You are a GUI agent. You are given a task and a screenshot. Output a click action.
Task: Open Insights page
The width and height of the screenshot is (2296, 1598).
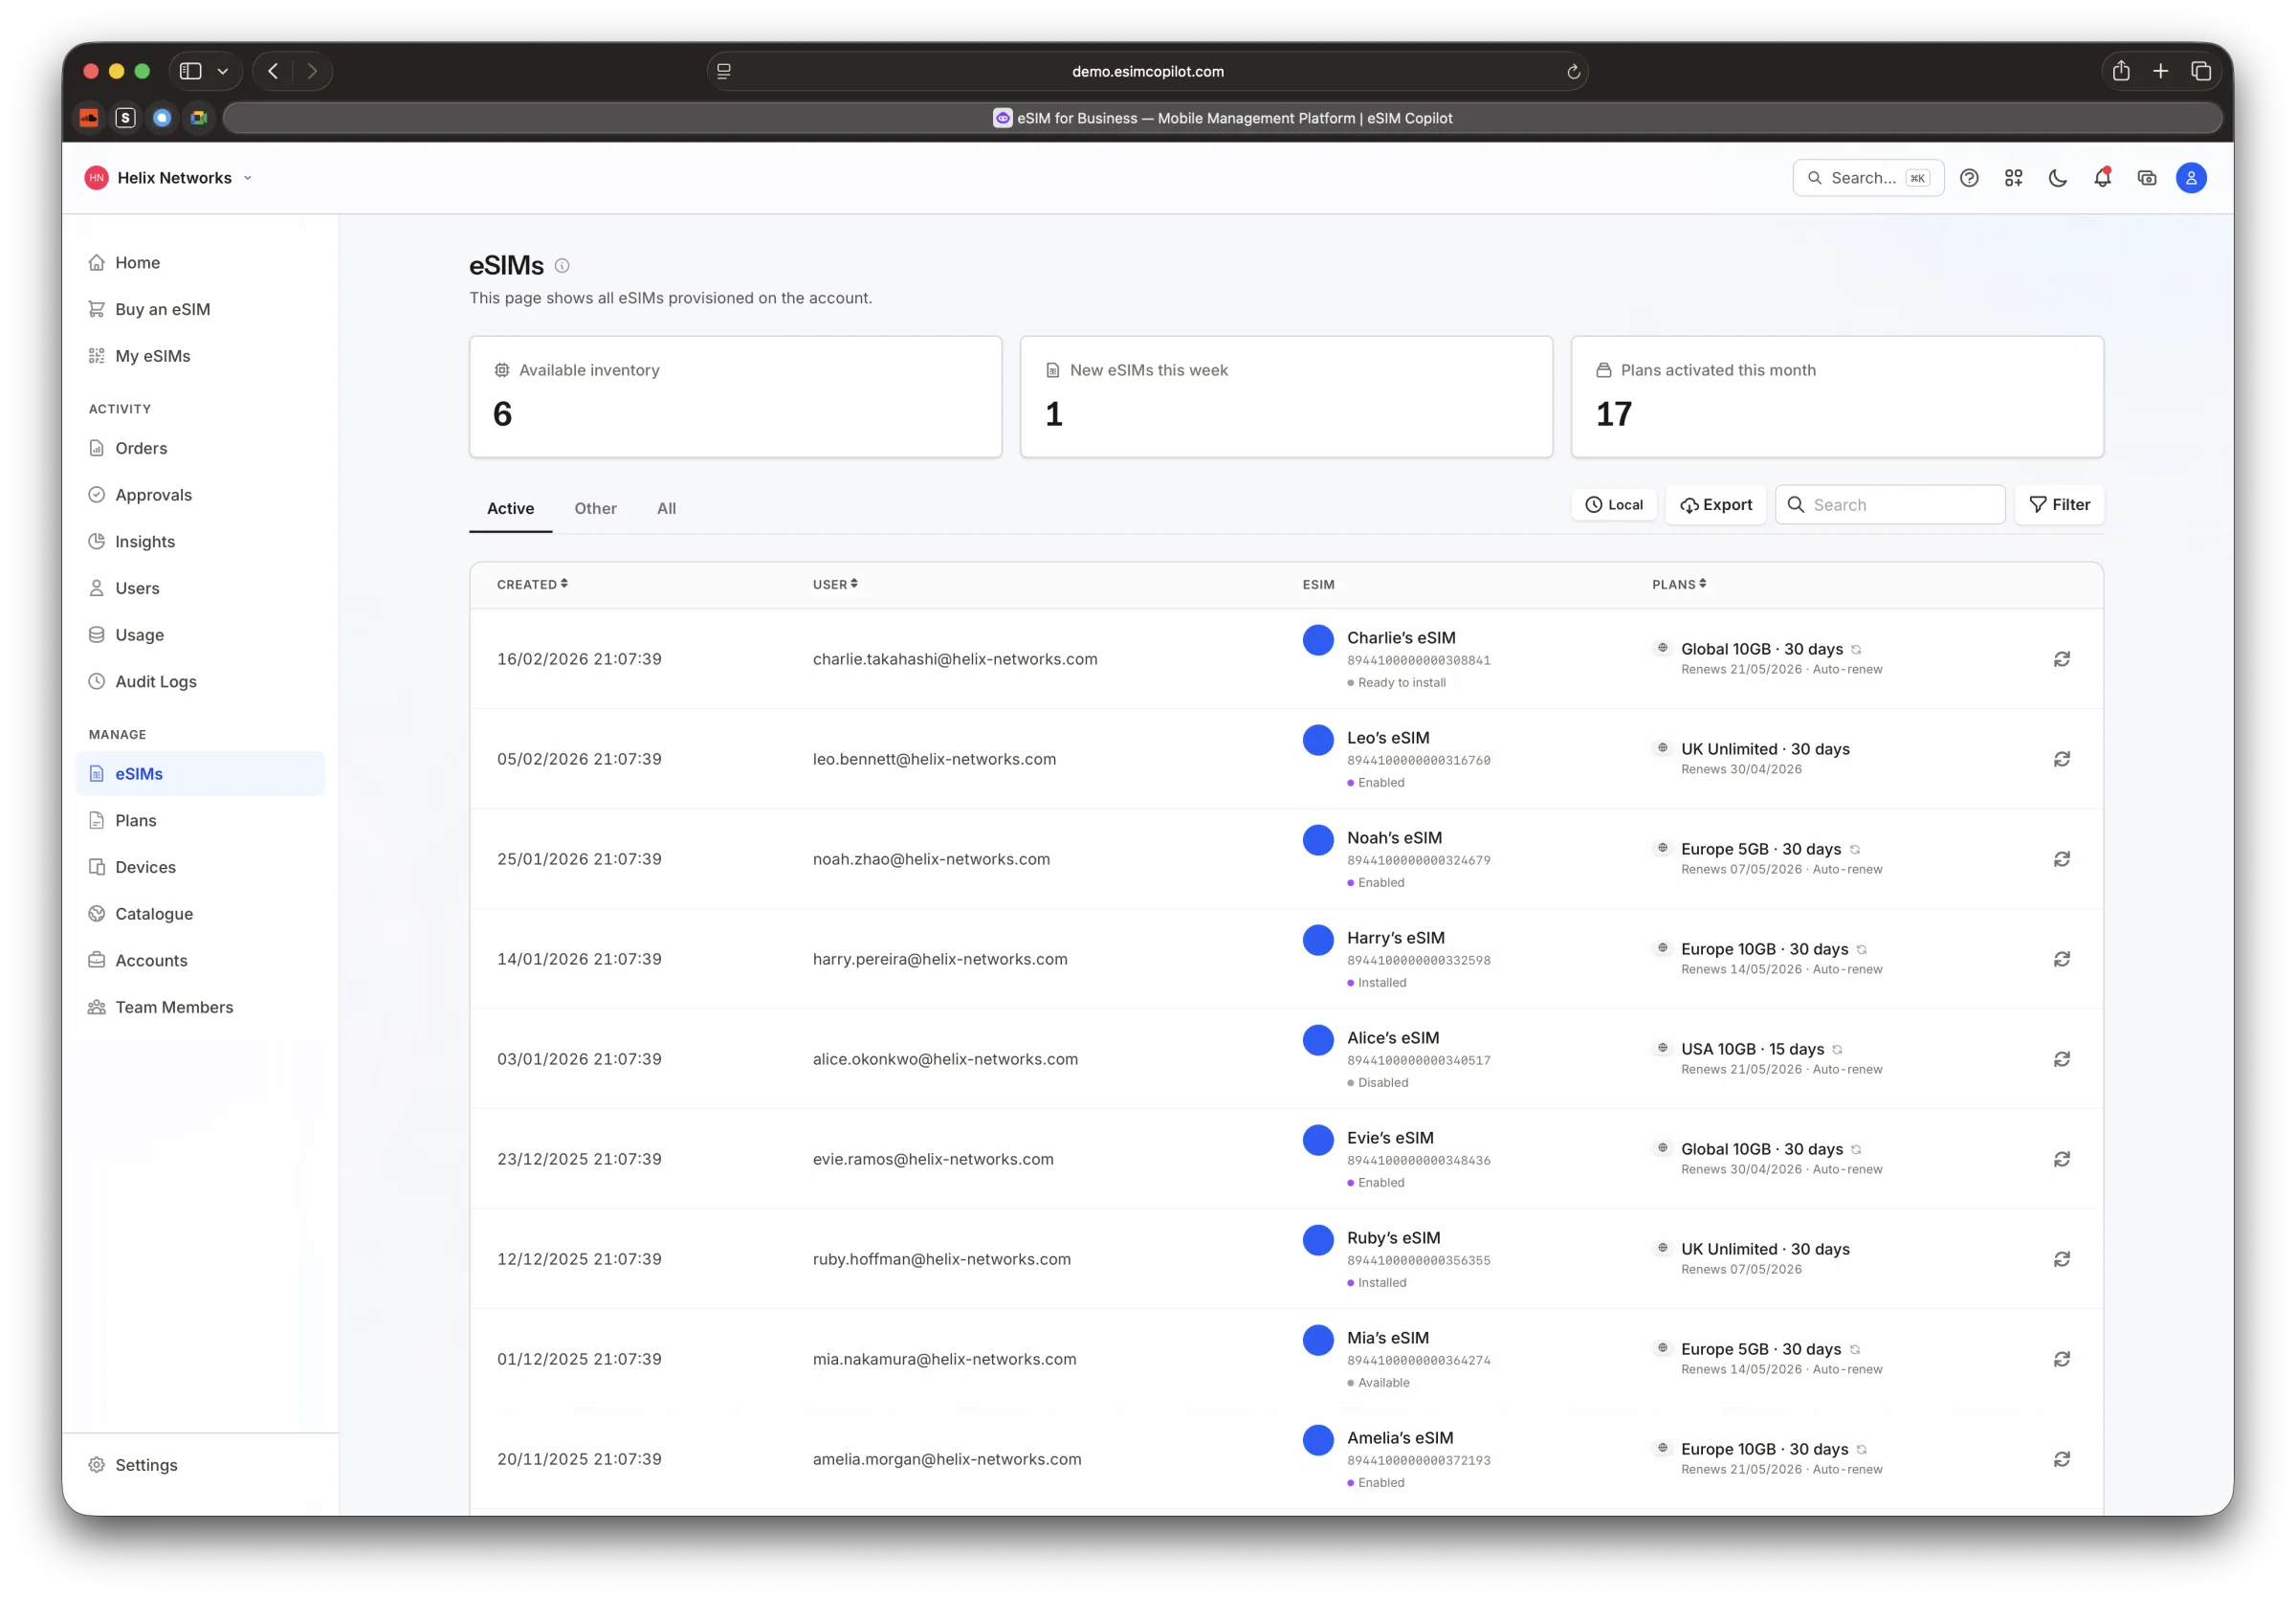pos(200,541)
